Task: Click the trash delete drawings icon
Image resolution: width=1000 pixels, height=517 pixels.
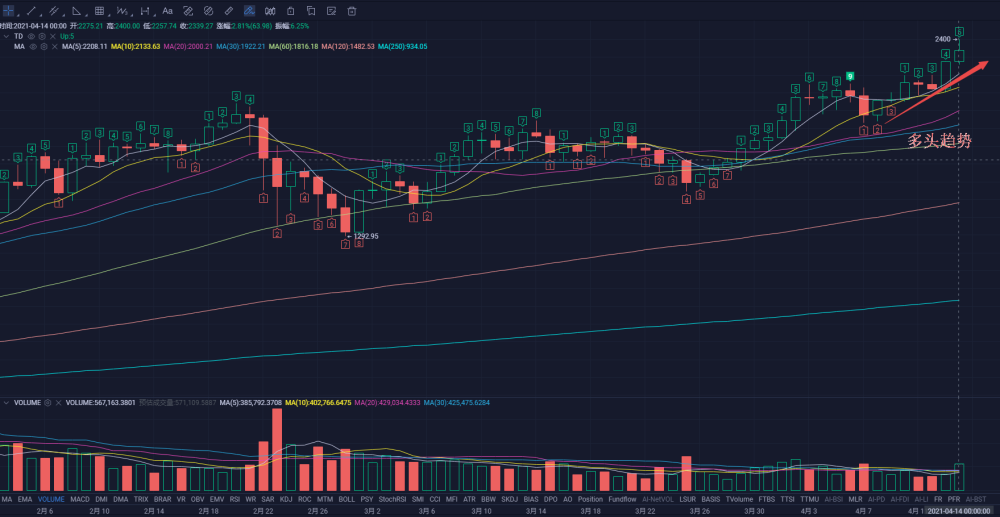Action: click(x=352, y=11)
